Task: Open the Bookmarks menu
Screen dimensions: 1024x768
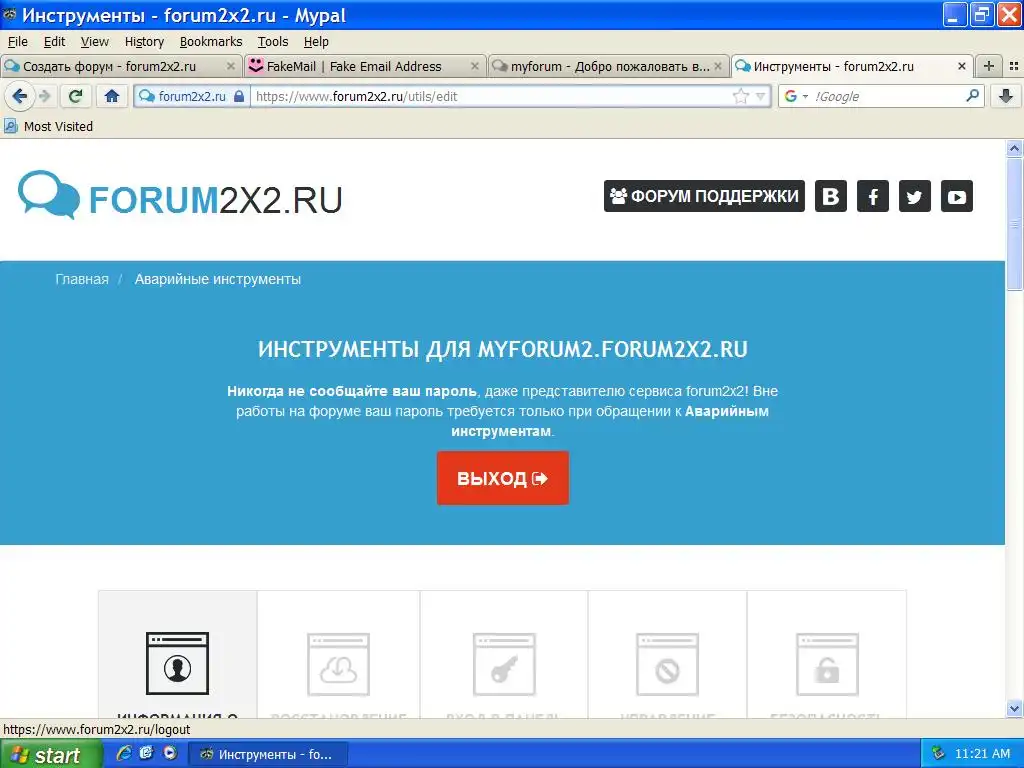Action: click(211, 42)
